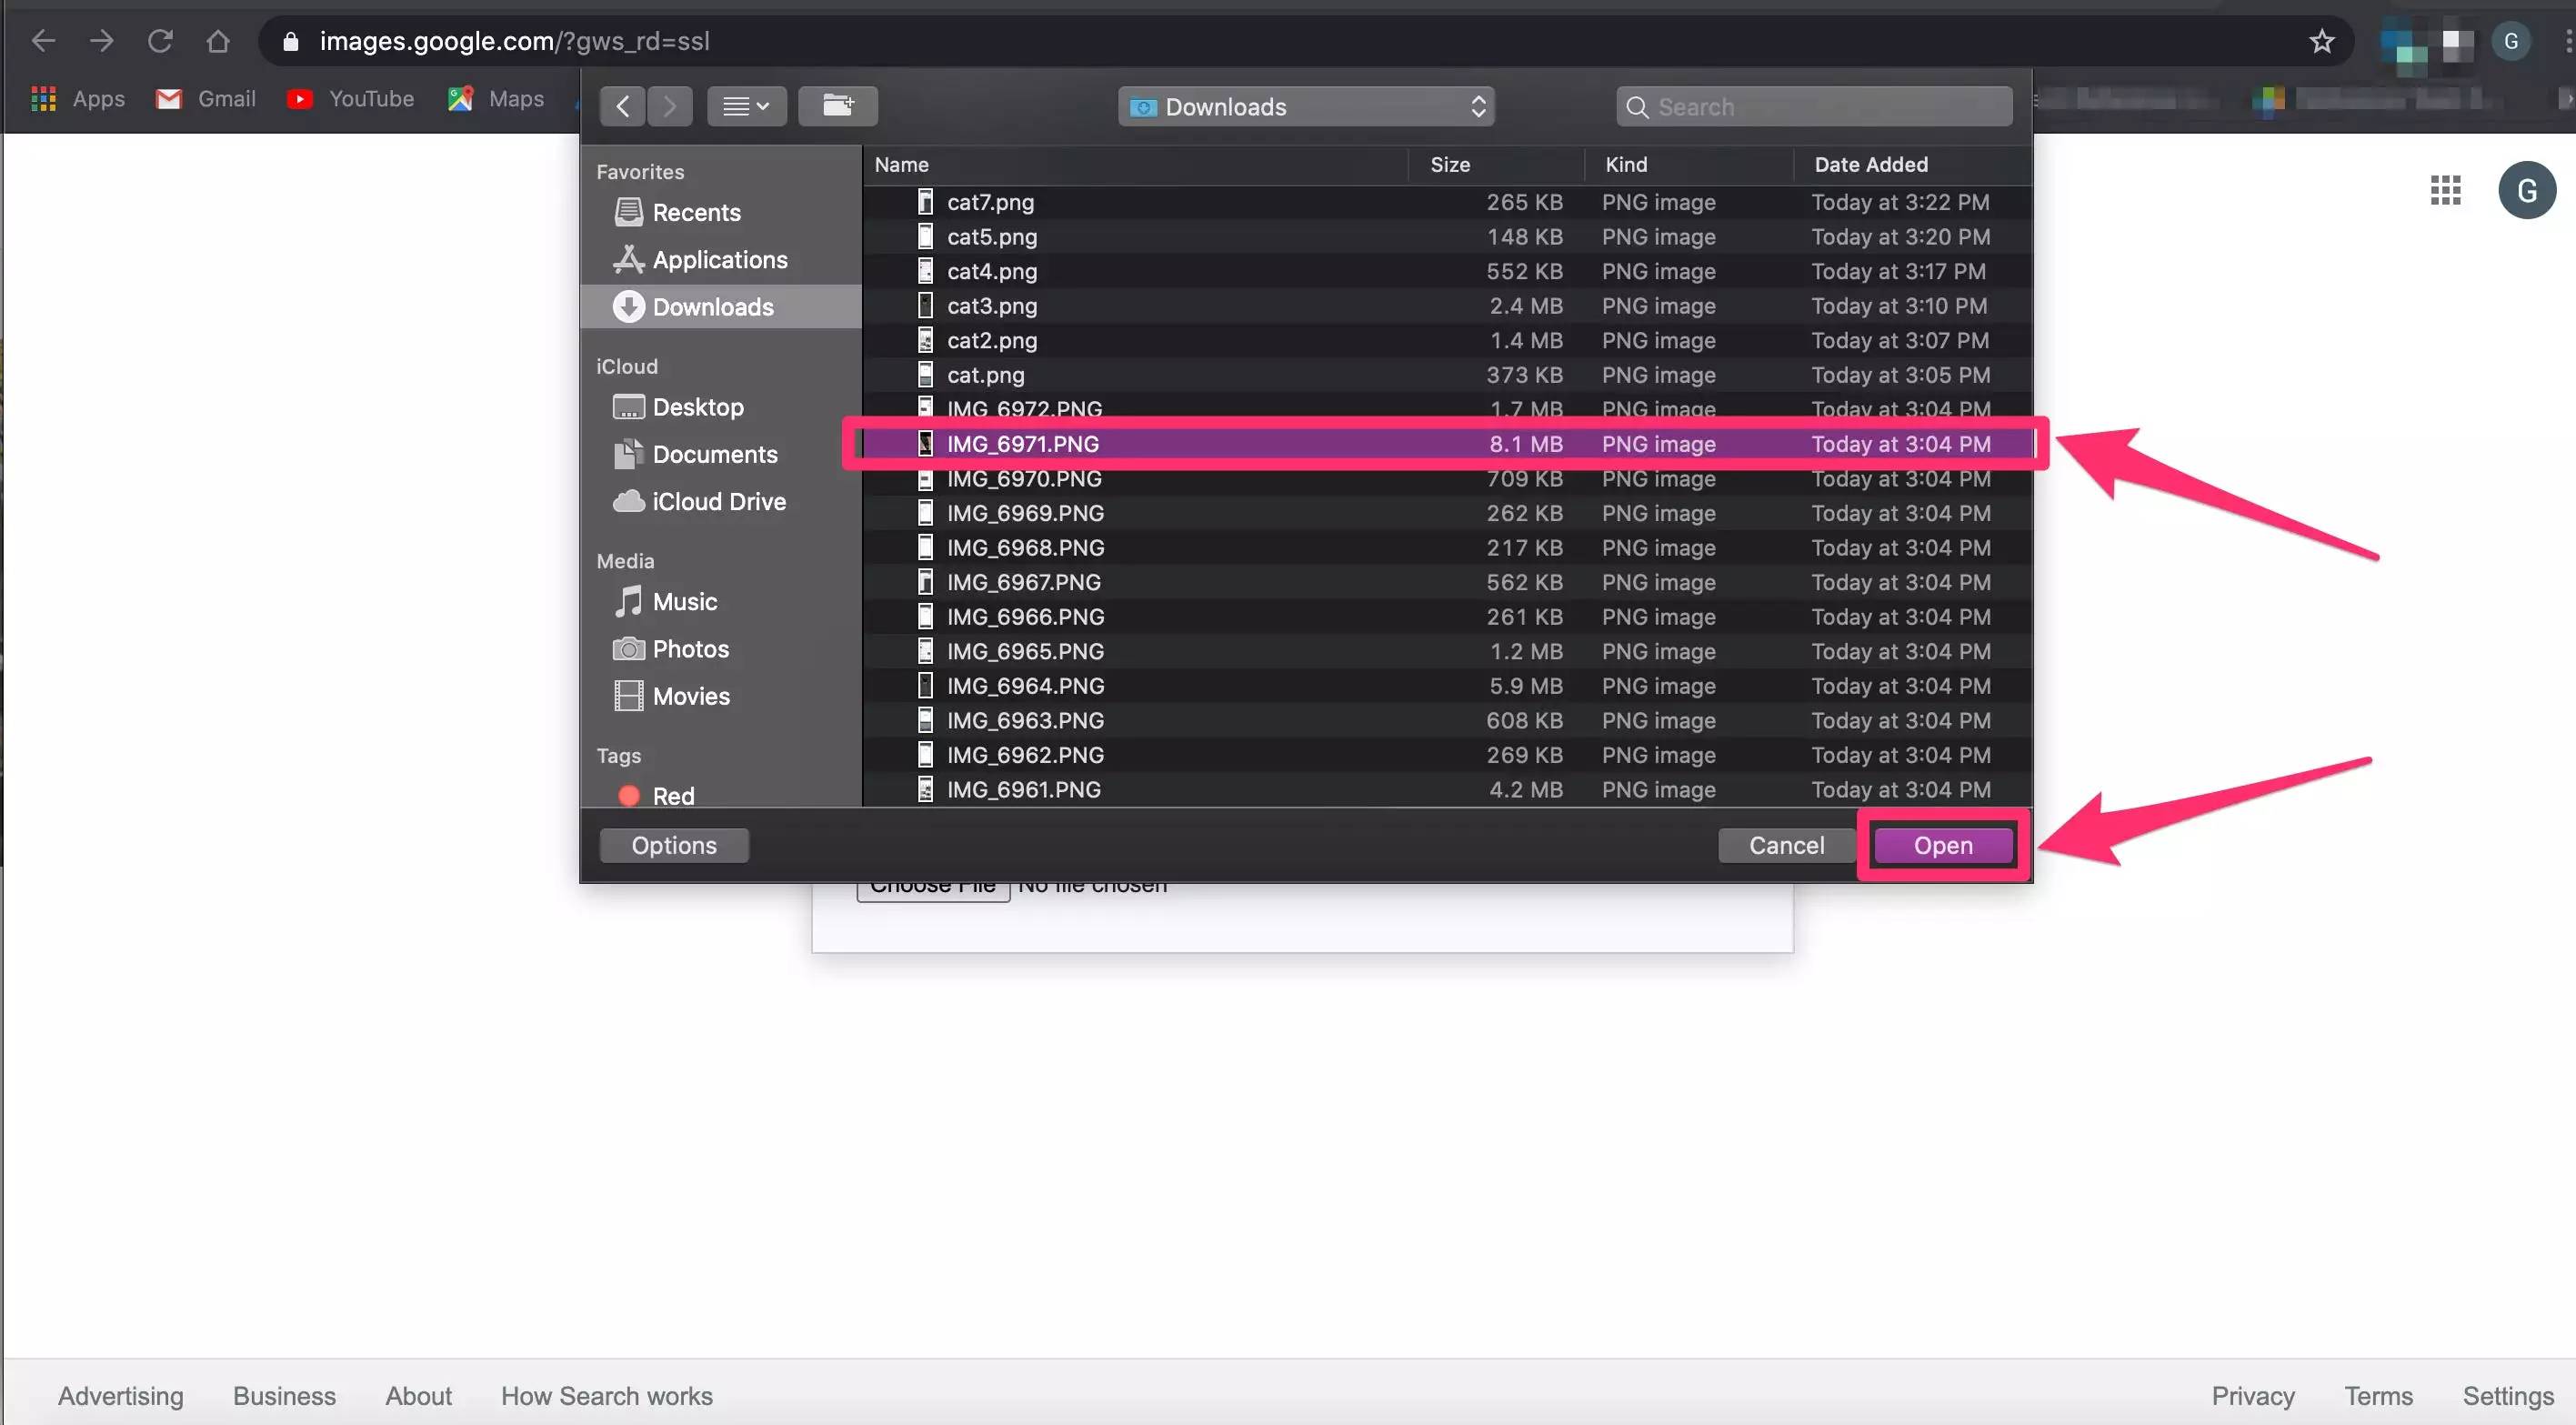Viewport: 2576px width, 1425px height.
Task: Open the view options list dropdown
Action: [746, 106]
